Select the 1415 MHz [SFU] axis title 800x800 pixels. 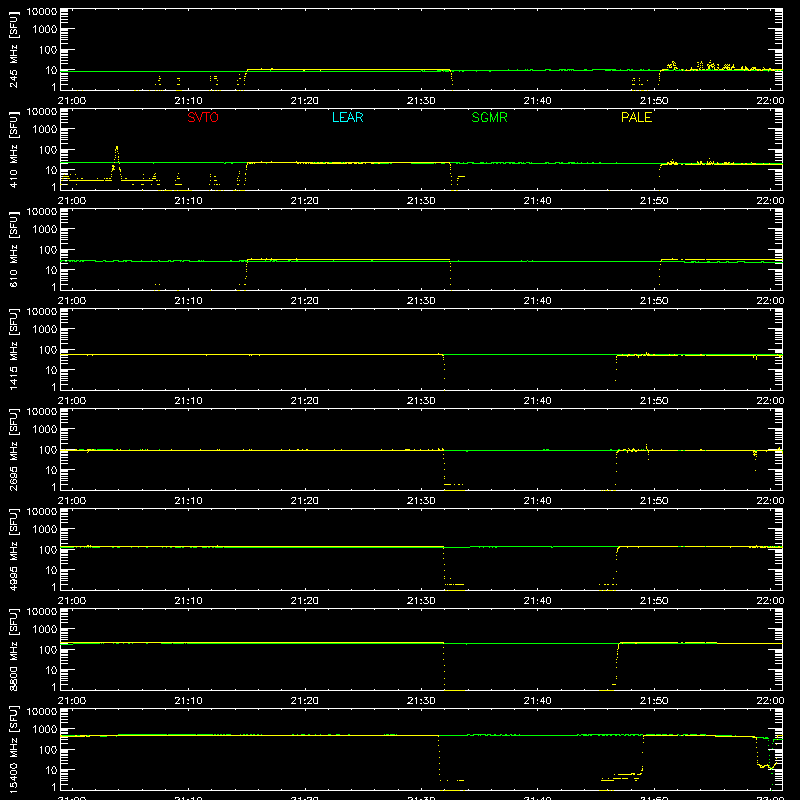point(14,349)
